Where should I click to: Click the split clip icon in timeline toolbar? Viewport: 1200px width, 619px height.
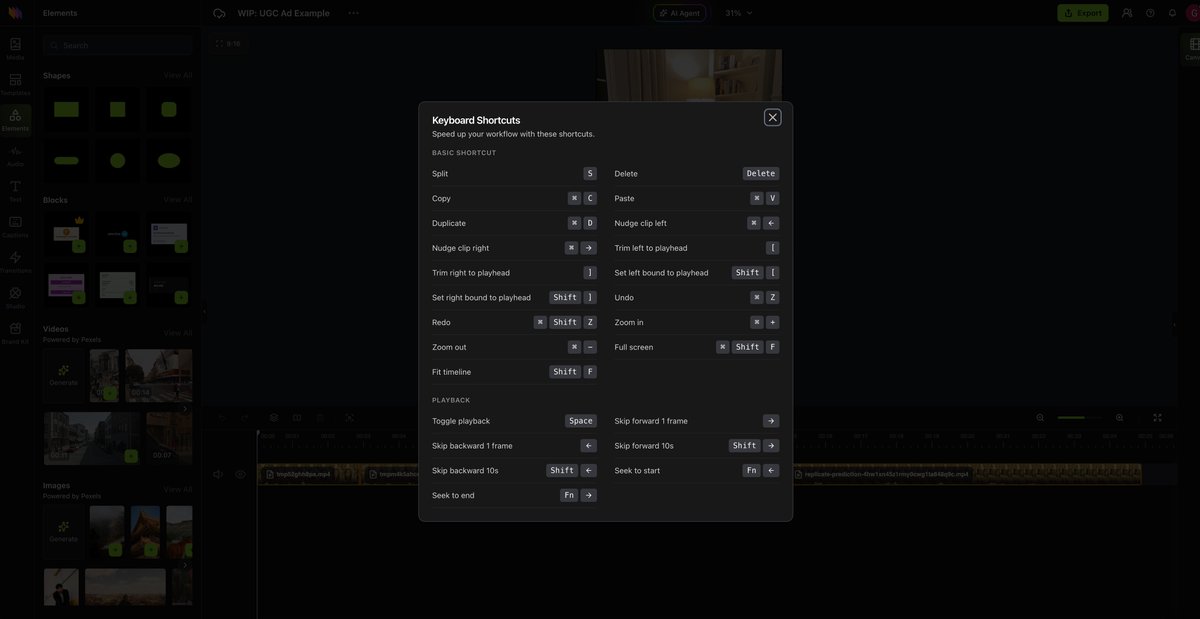pyautogui.click(x=297, y=417)
